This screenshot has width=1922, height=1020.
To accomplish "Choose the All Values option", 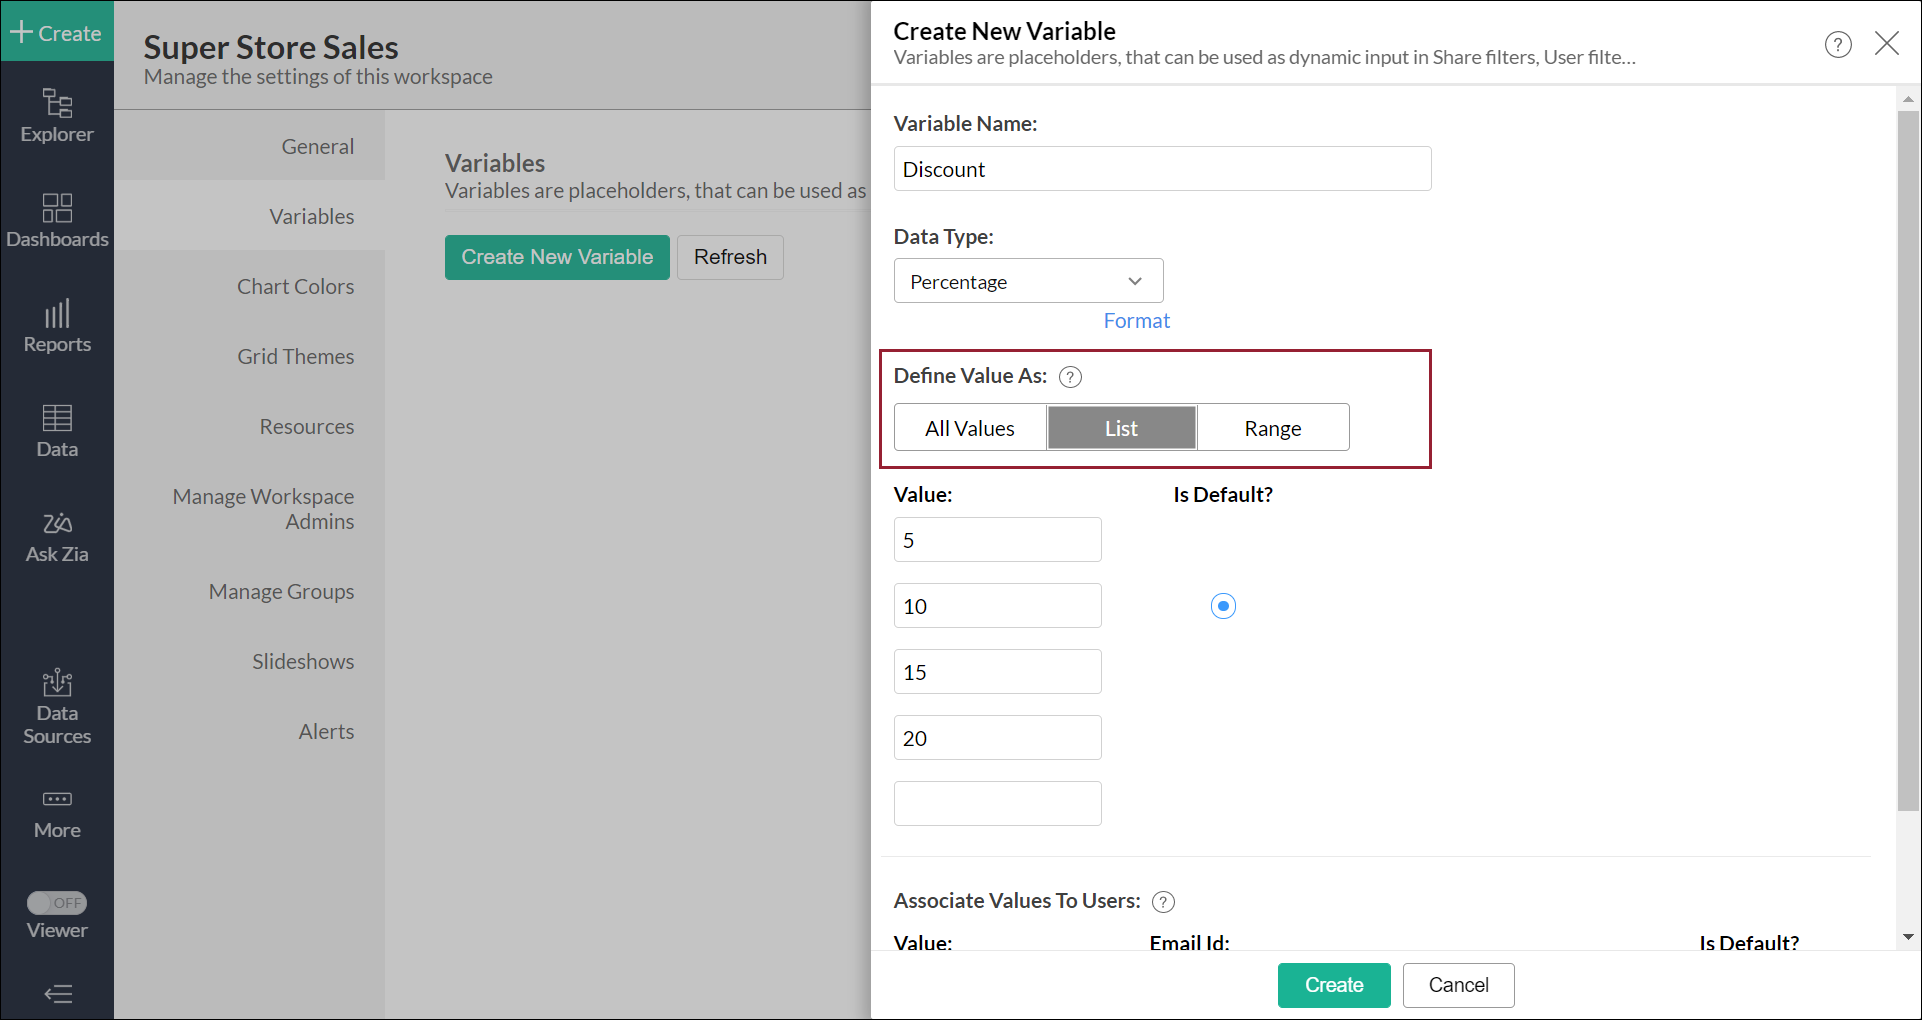I will point(969,428).
